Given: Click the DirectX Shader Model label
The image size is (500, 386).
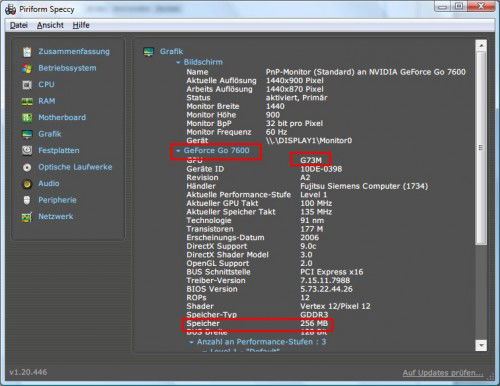Looking at the screenshot, I should (x=227, y=255).
